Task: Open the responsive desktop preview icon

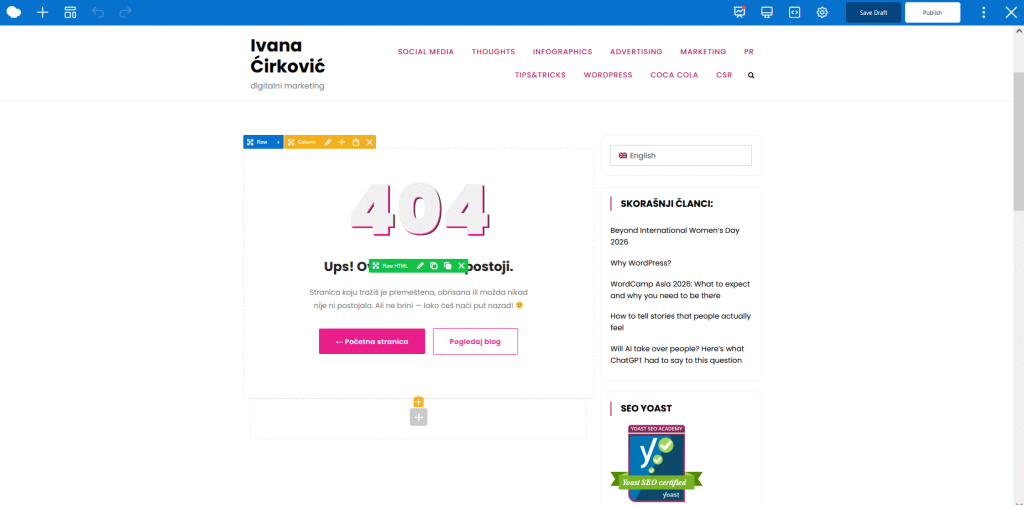Action: (767, 12)
